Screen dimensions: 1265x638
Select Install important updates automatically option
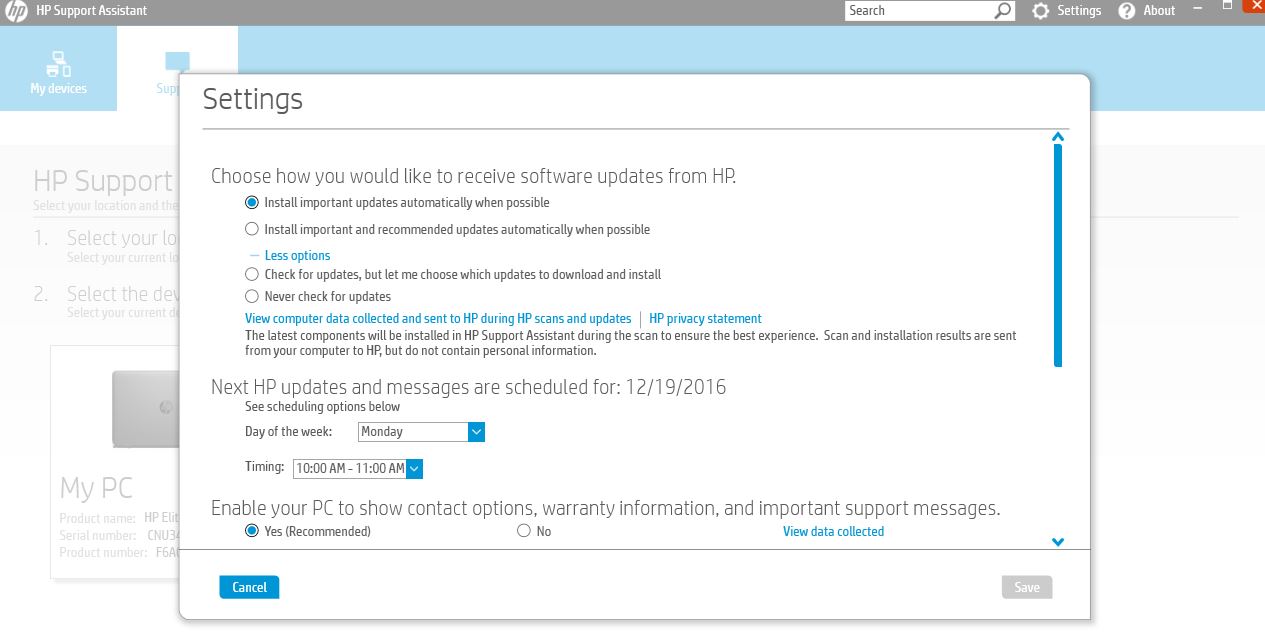tap(252, 202)
